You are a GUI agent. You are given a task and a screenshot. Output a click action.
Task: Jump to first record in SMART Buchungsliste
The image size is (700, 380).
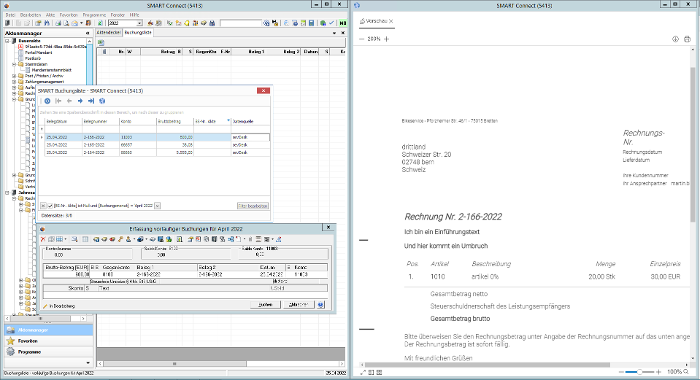(58, 101)
